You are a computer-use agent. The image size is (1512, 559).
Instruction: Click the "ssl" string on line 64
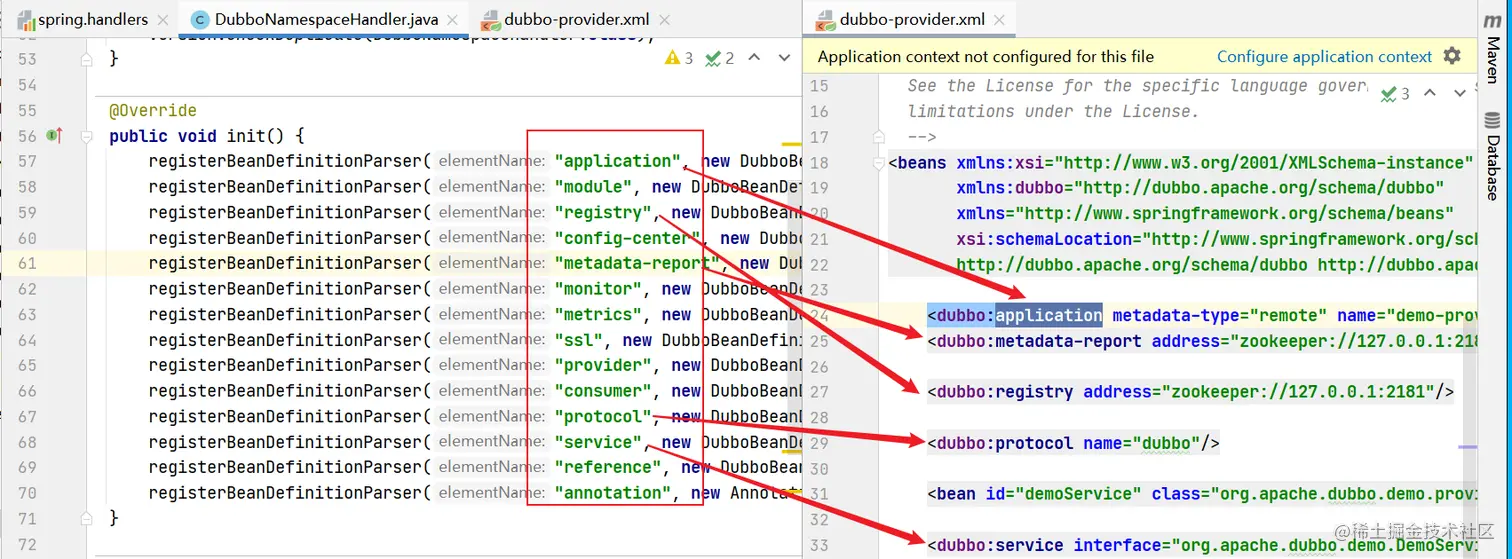578,340
